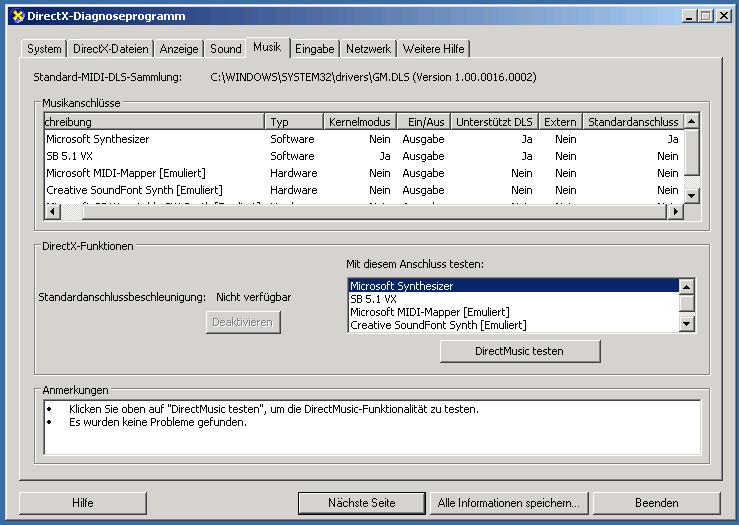Open the Anzeige tab
Image resolution: width=739 pixels, height=525 pixels.
click(x=179, y=49)
